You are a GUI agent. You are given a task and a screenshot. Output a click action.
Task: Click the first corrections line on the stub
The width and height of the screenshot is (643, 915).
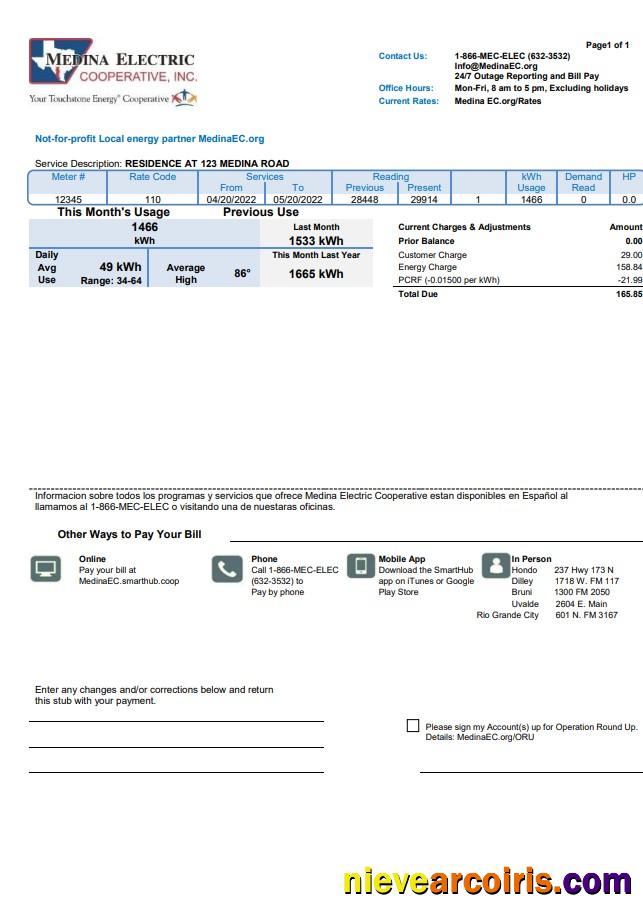pyautogui.click(x=176, y=721)
